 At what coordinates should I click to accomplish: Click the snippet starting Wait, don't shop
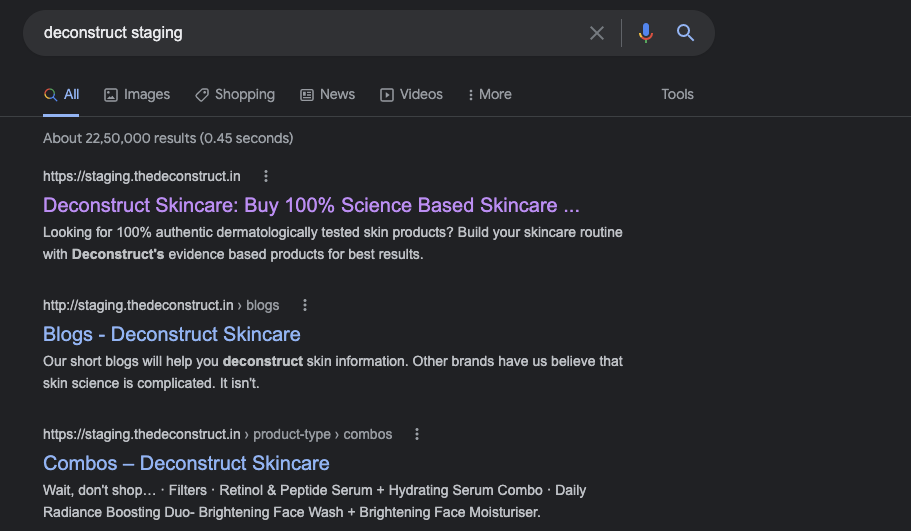point(314,501)
